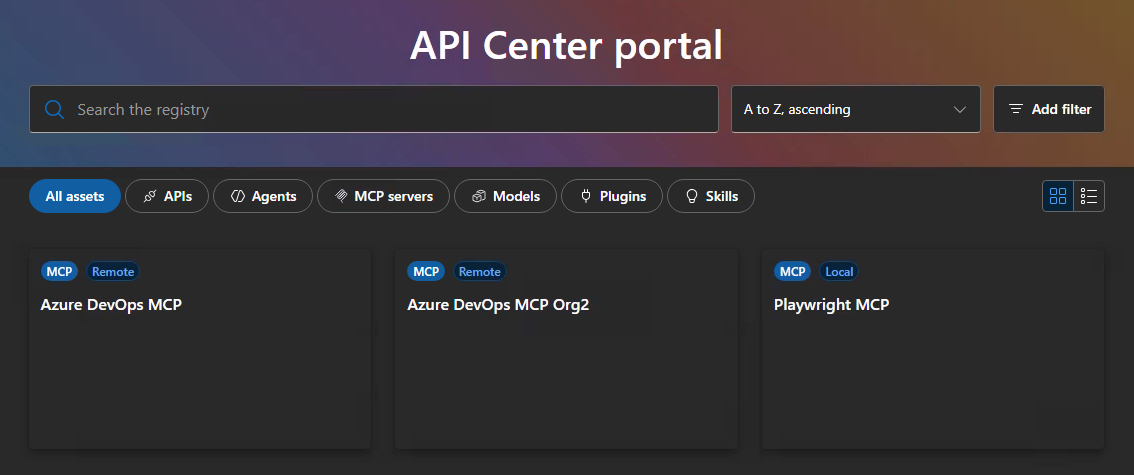
Task: Open the A to Z sort dropdown
Action: click(856, 109)
